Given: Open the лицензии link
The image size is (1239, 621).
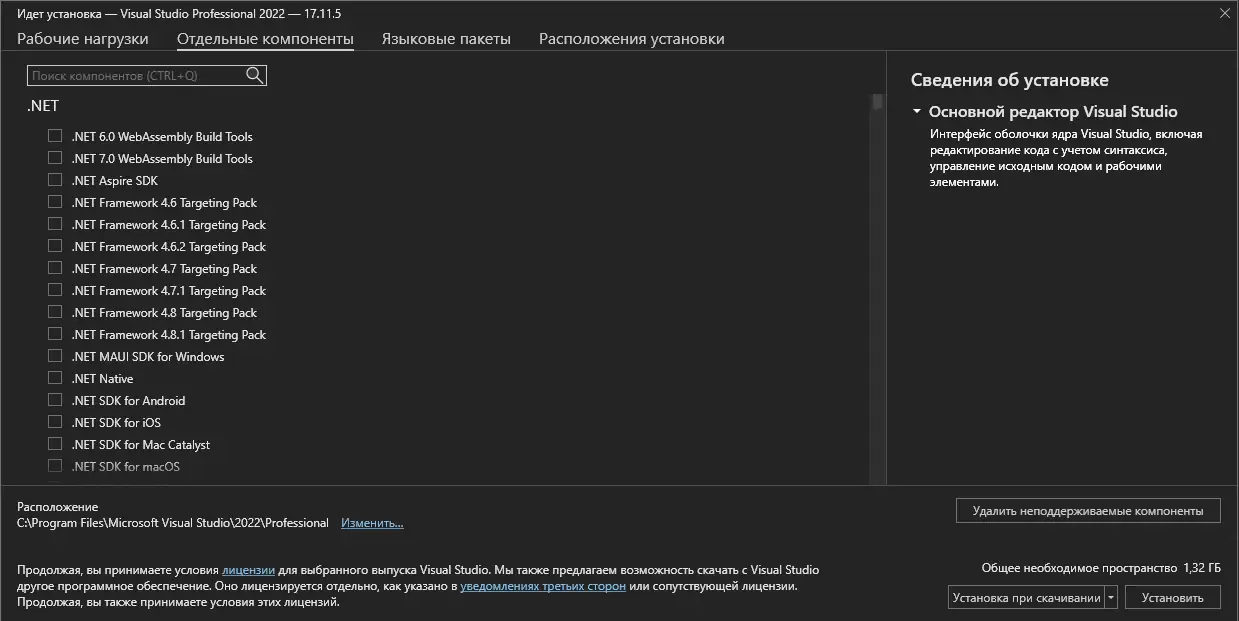Looking at the screenshot, I should 248,570.
